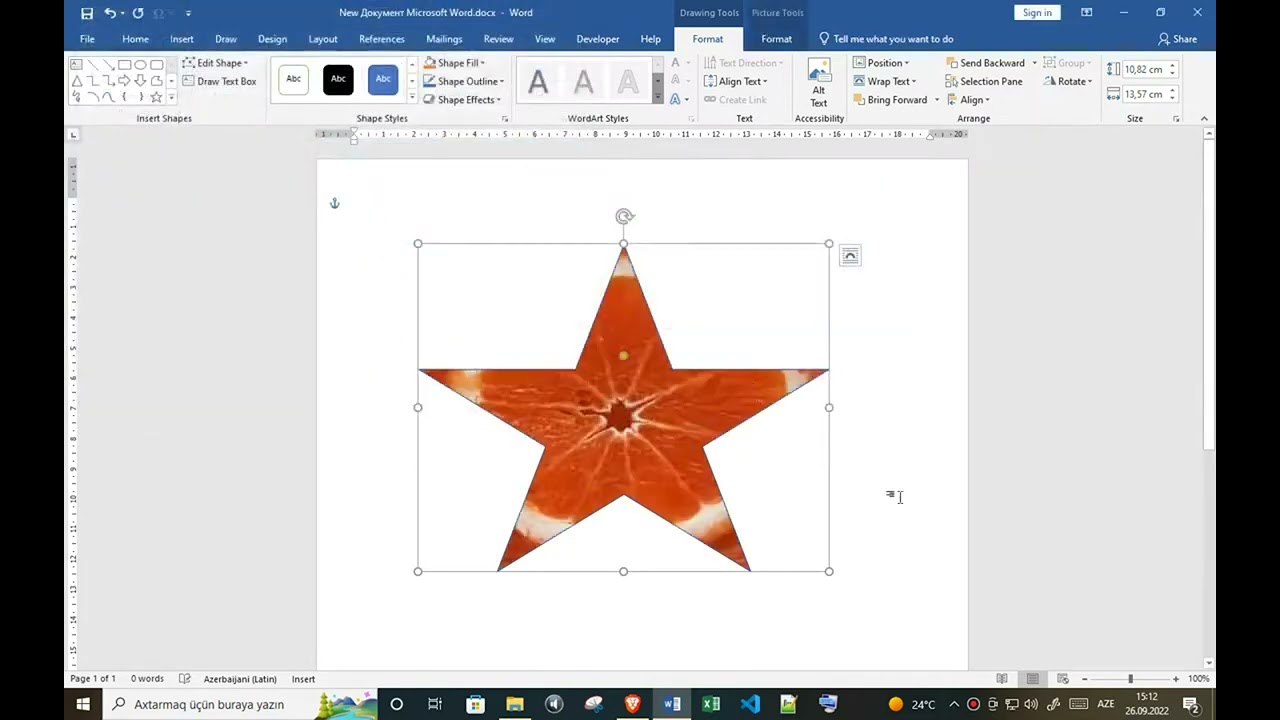This screenshot has width=1280, height=720.
Task: Choose the triangle shape in Insert Shapes
Action: [x=76, y=81]
